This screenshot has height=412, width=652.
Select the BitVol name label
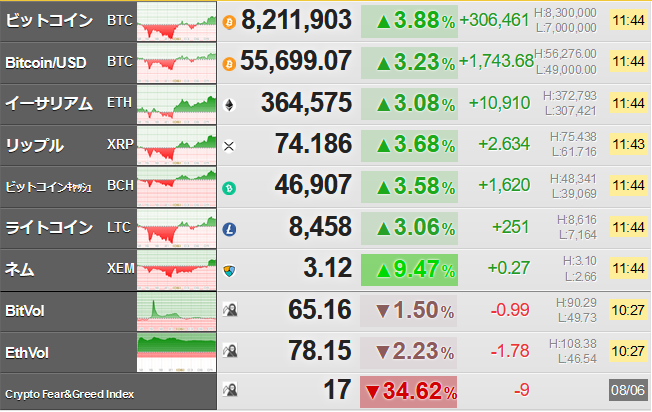click(25, 311)
